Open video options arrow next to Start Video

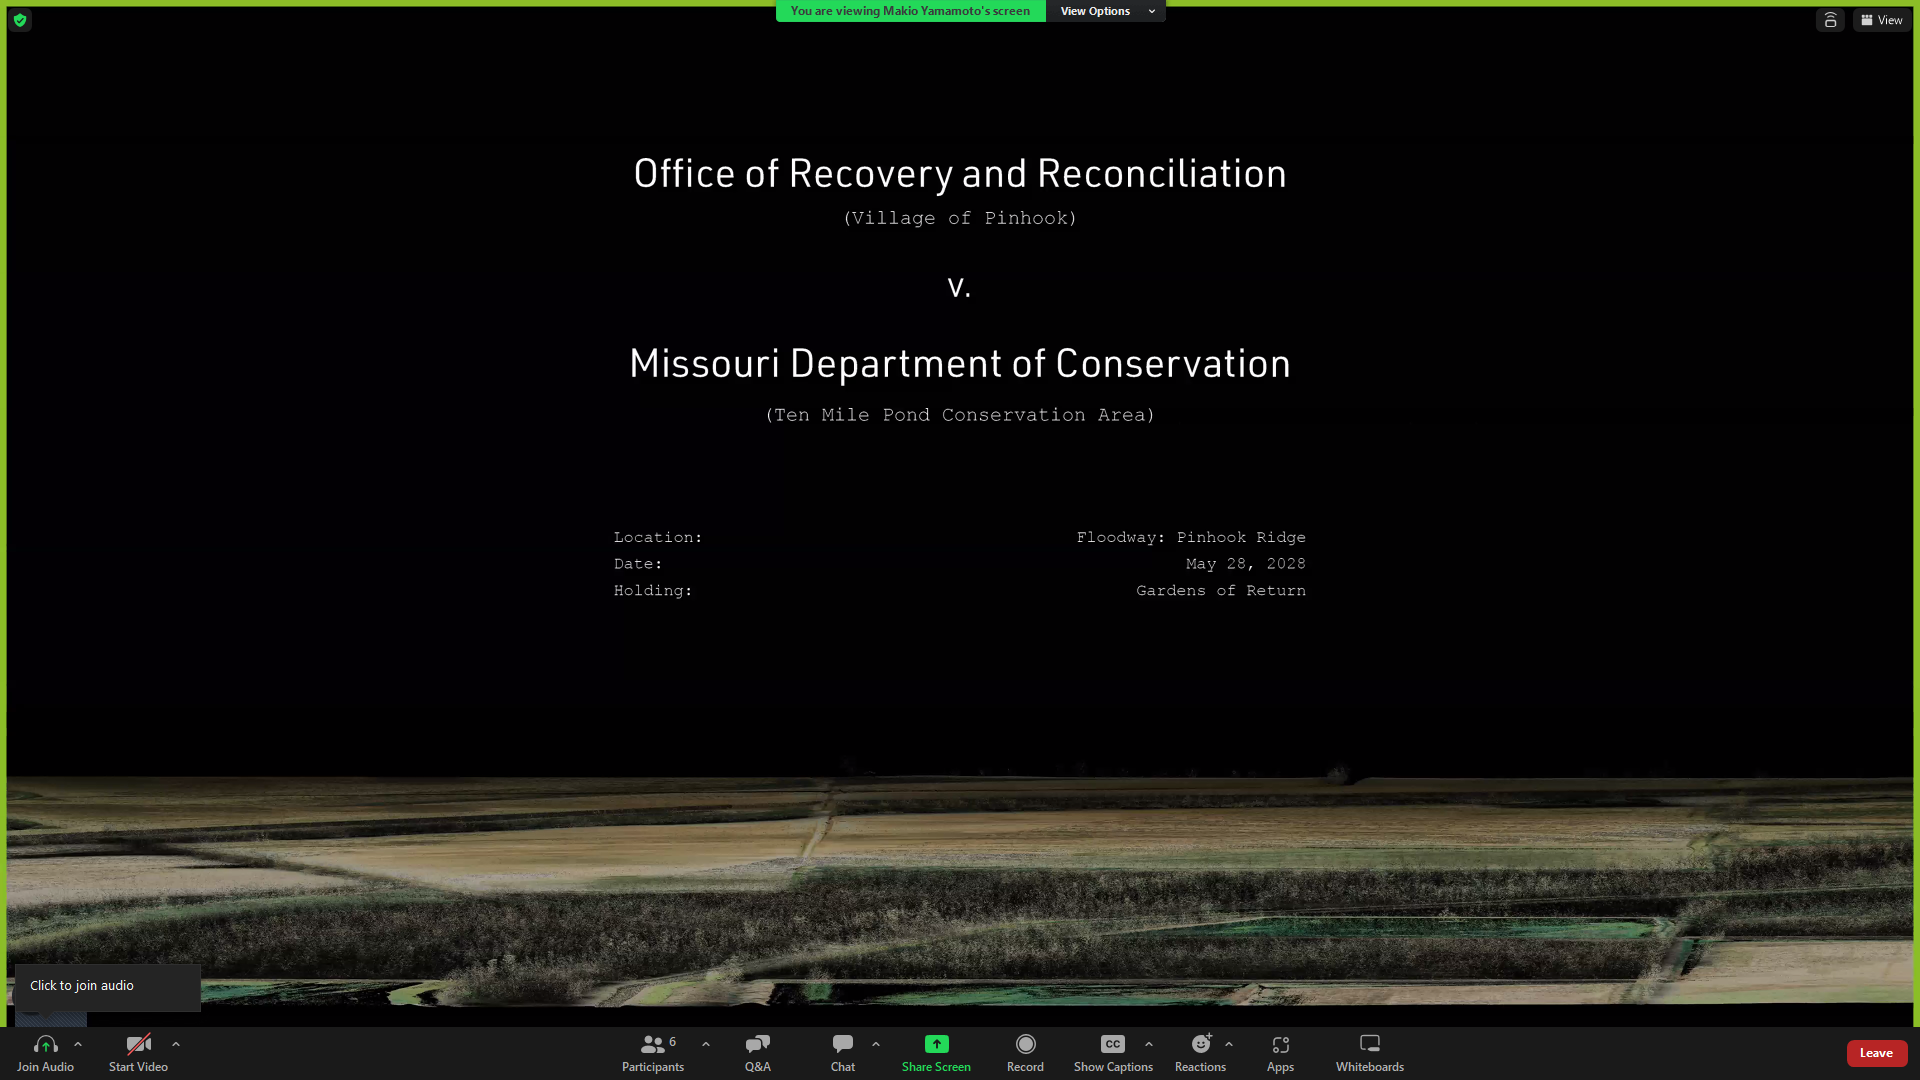176,1044
